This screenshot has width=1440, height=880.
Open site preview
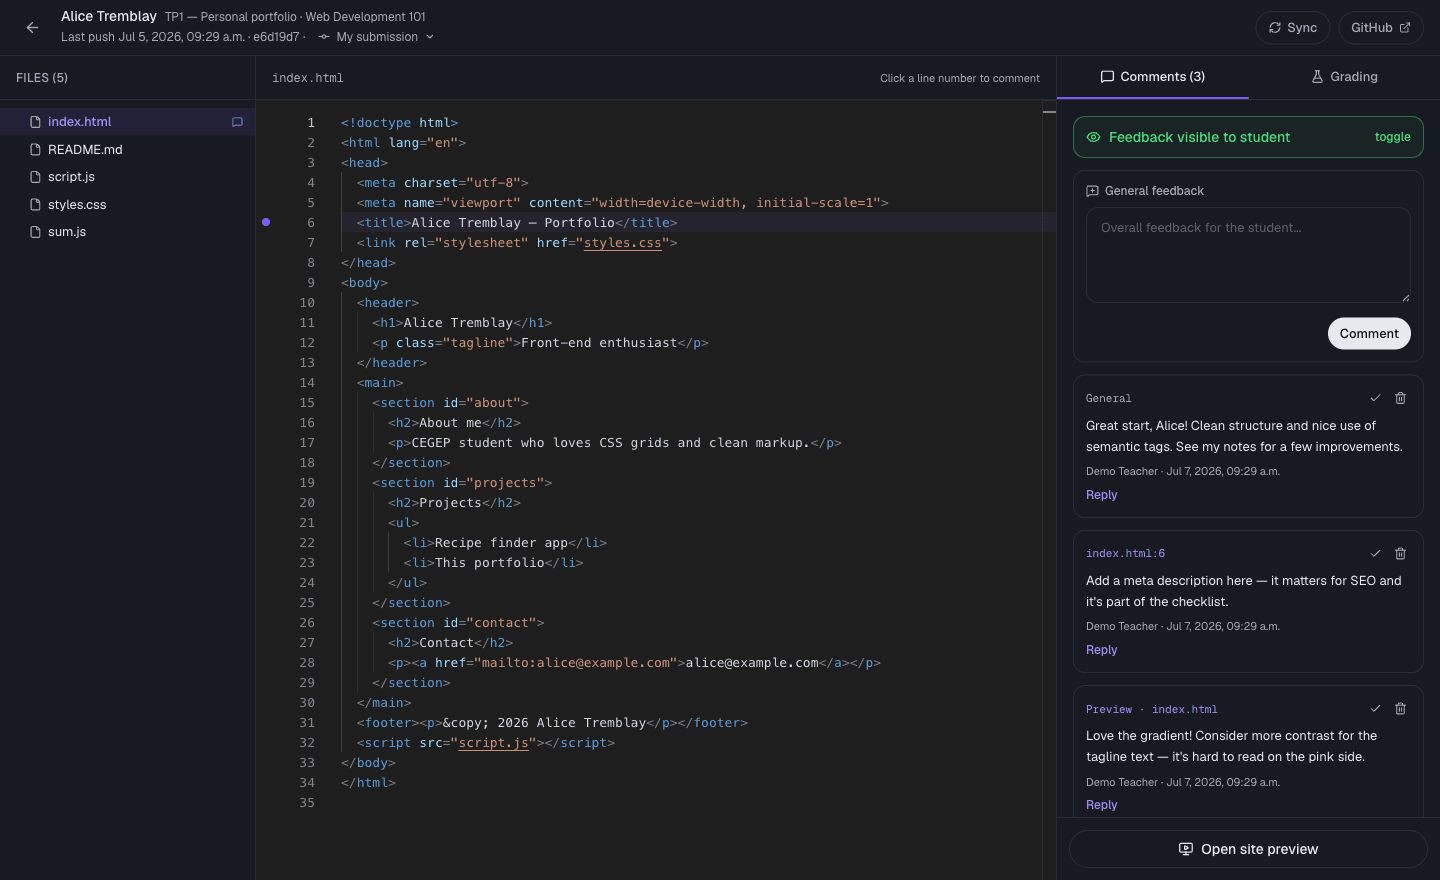pos(1248,849)
